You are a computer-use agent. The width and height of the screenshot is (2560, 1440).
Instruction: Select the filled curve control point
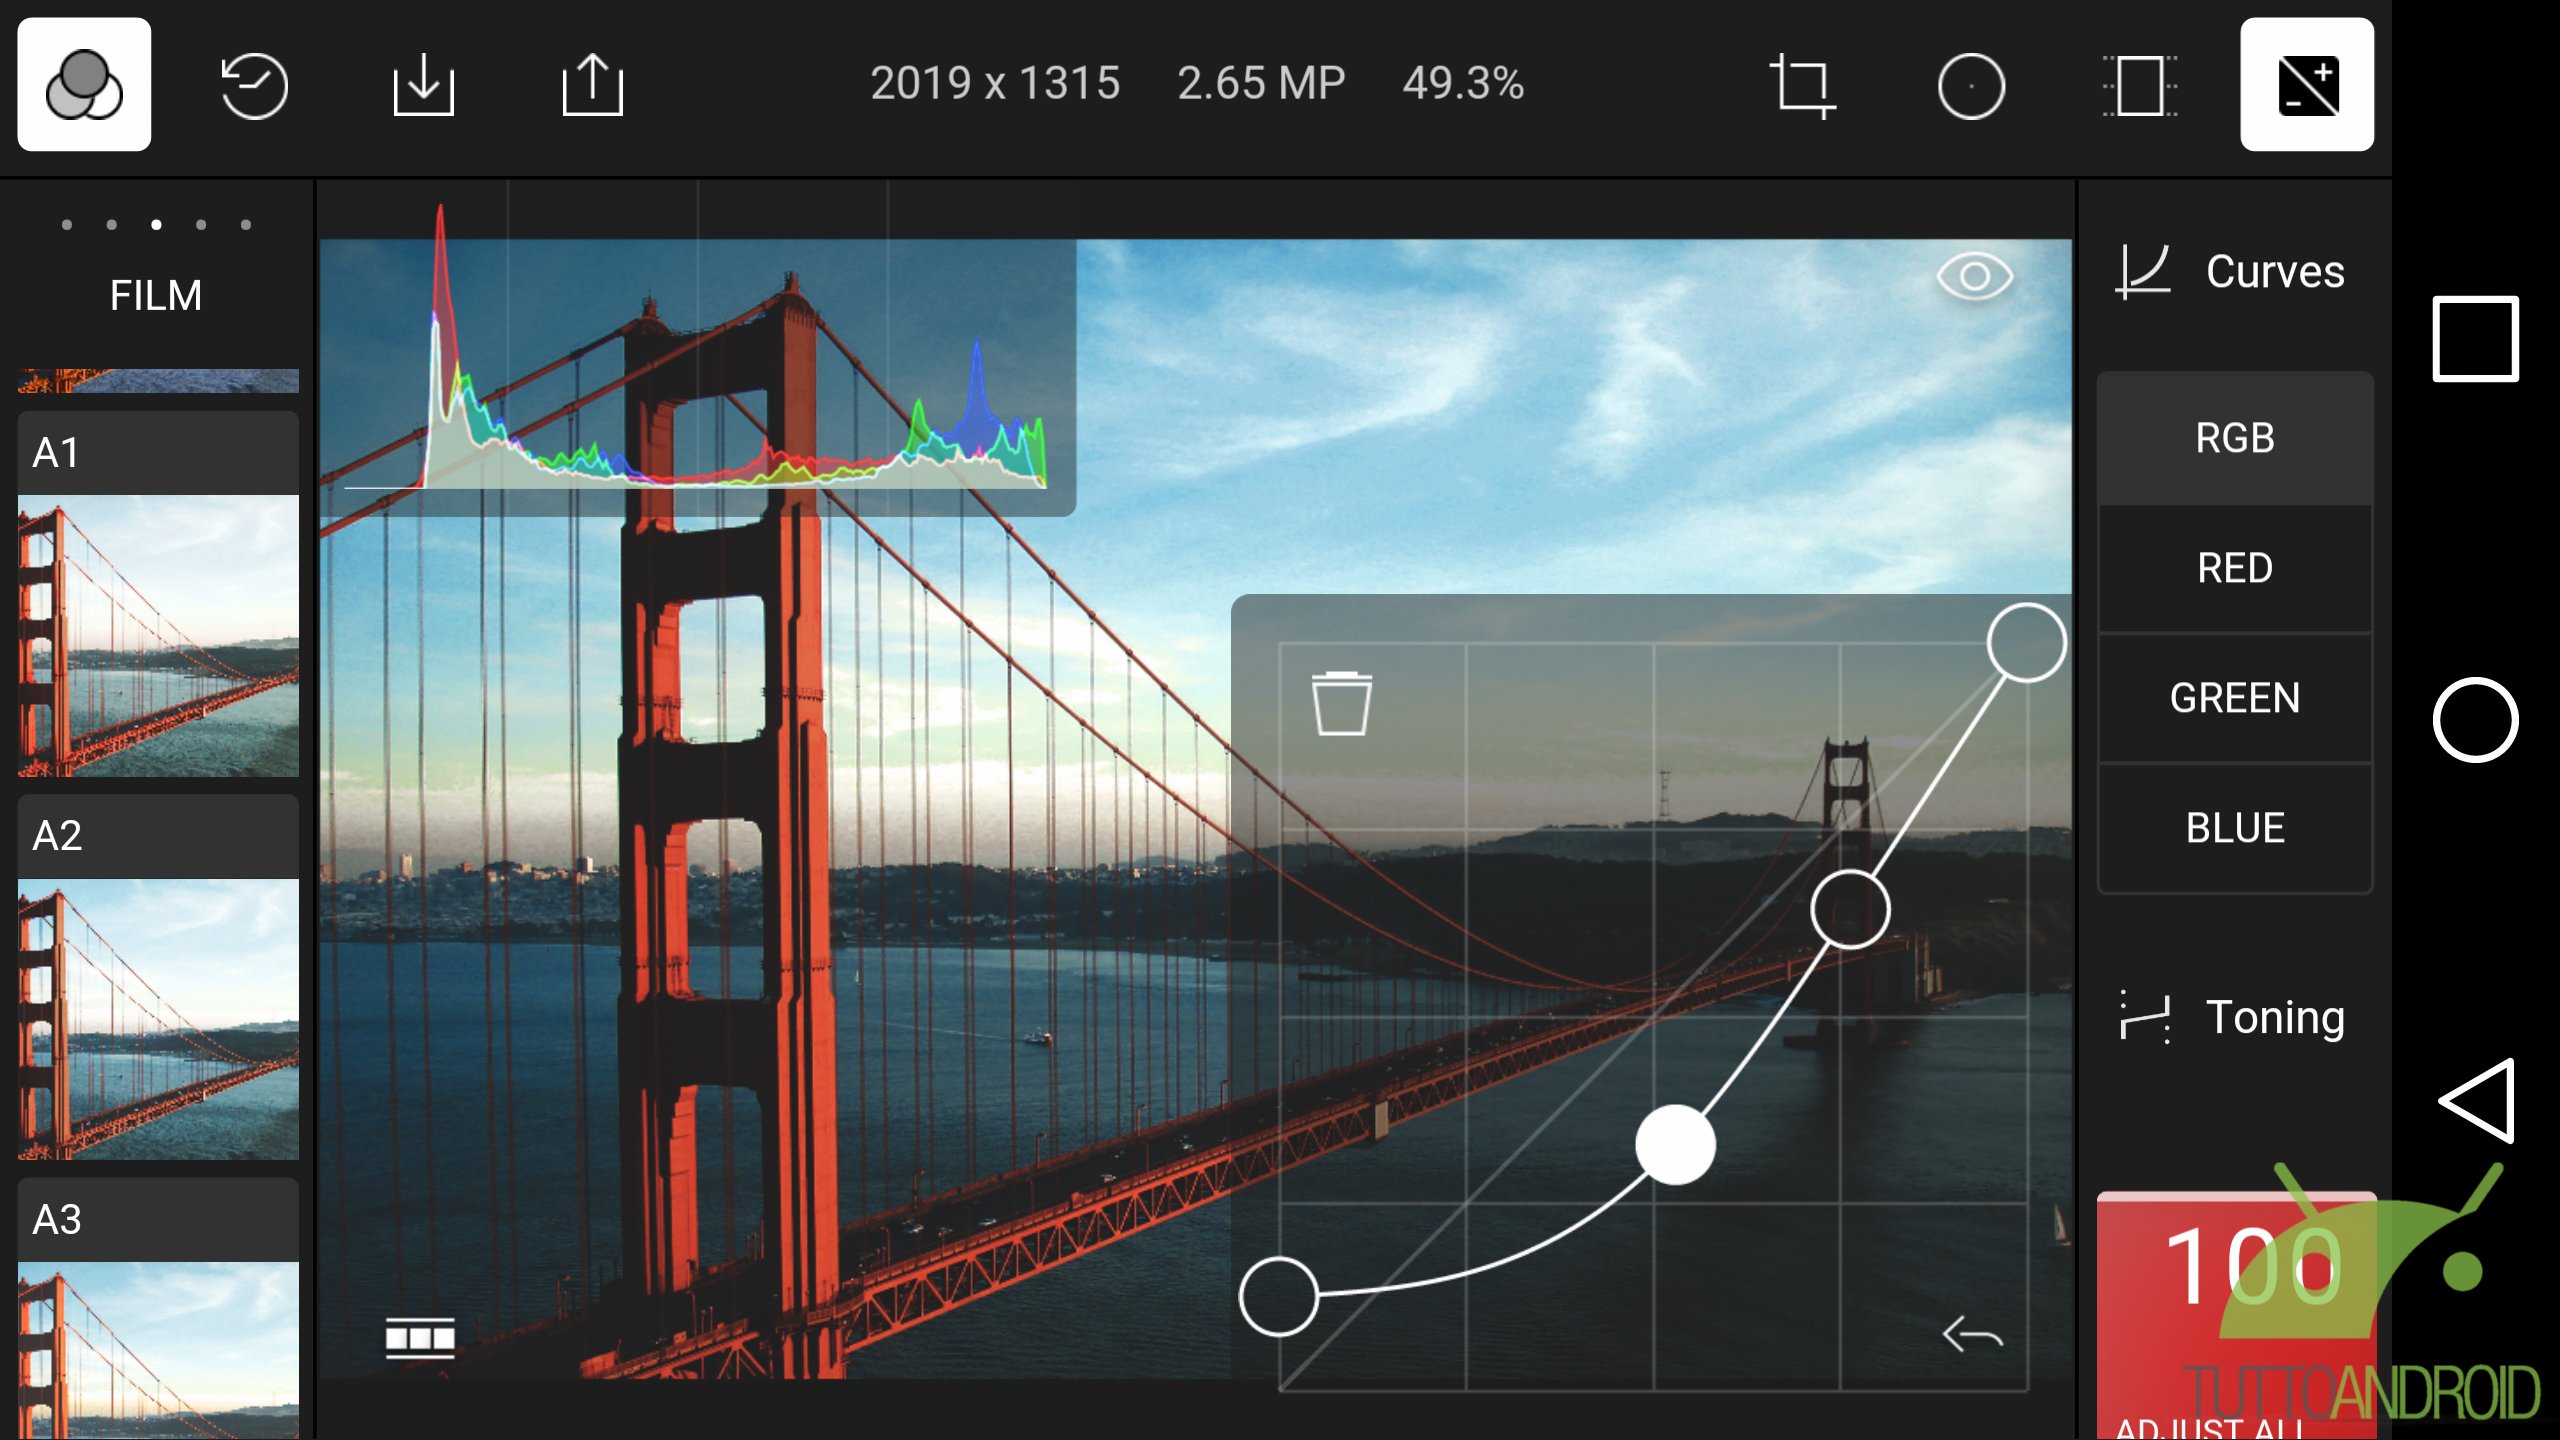(x=1675, y=1145)
